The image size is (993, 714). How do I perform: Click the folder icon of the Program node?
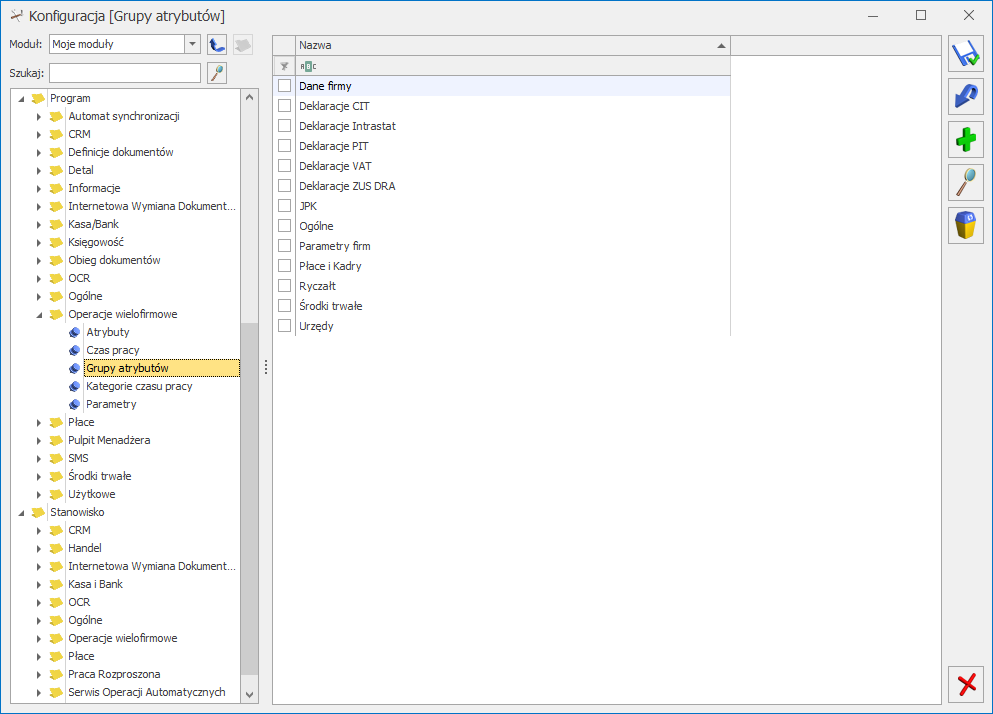click(39, 98)
